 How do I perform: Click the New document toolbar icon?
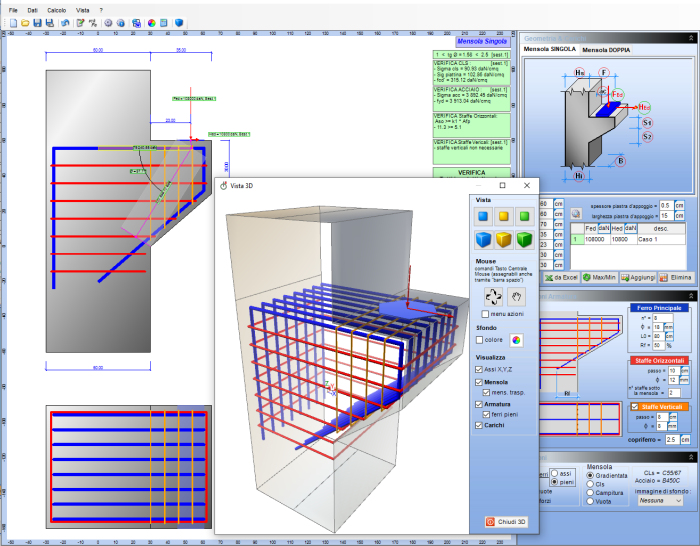[13, 23]
